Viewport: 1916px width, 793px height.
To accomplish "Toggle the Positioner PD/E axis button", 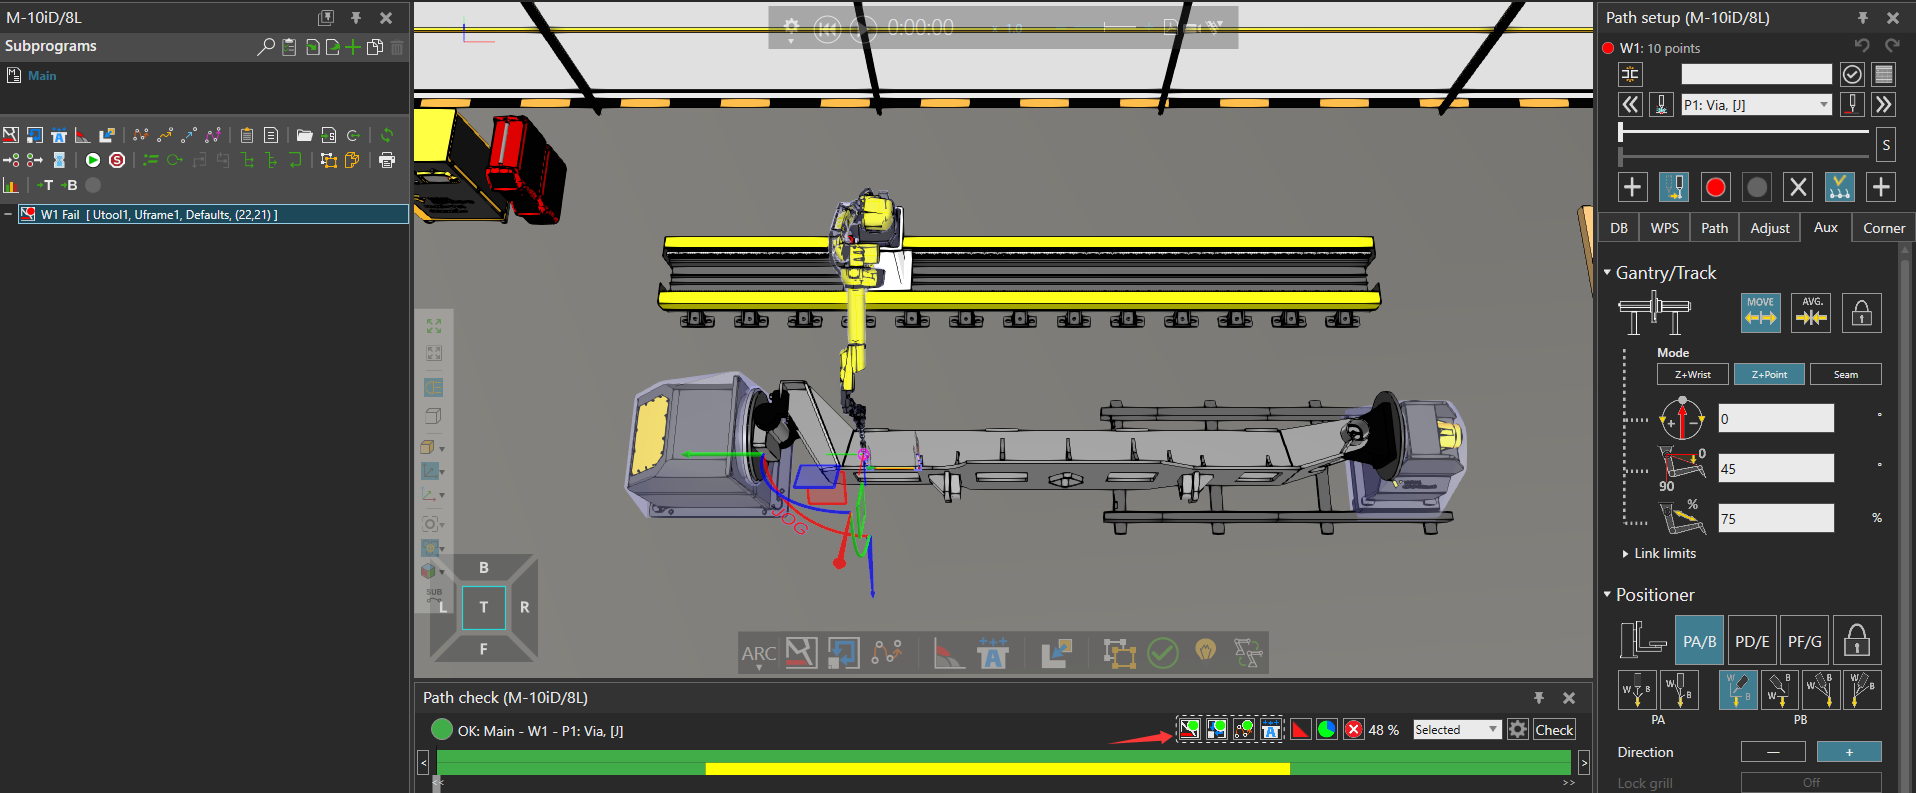I will coord(1752,641).
